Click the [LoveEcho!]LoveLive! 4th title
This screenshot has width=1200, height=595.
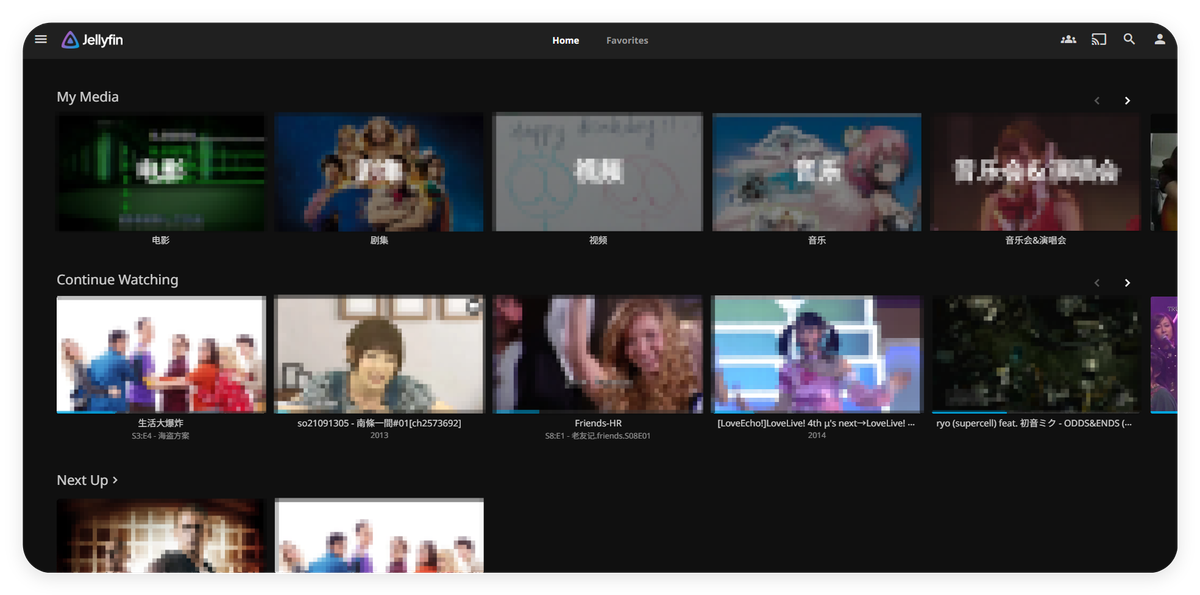[817, 423]
